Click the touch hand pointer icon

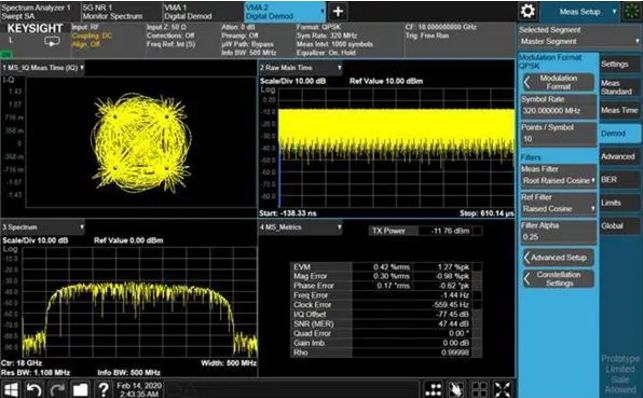456,389
